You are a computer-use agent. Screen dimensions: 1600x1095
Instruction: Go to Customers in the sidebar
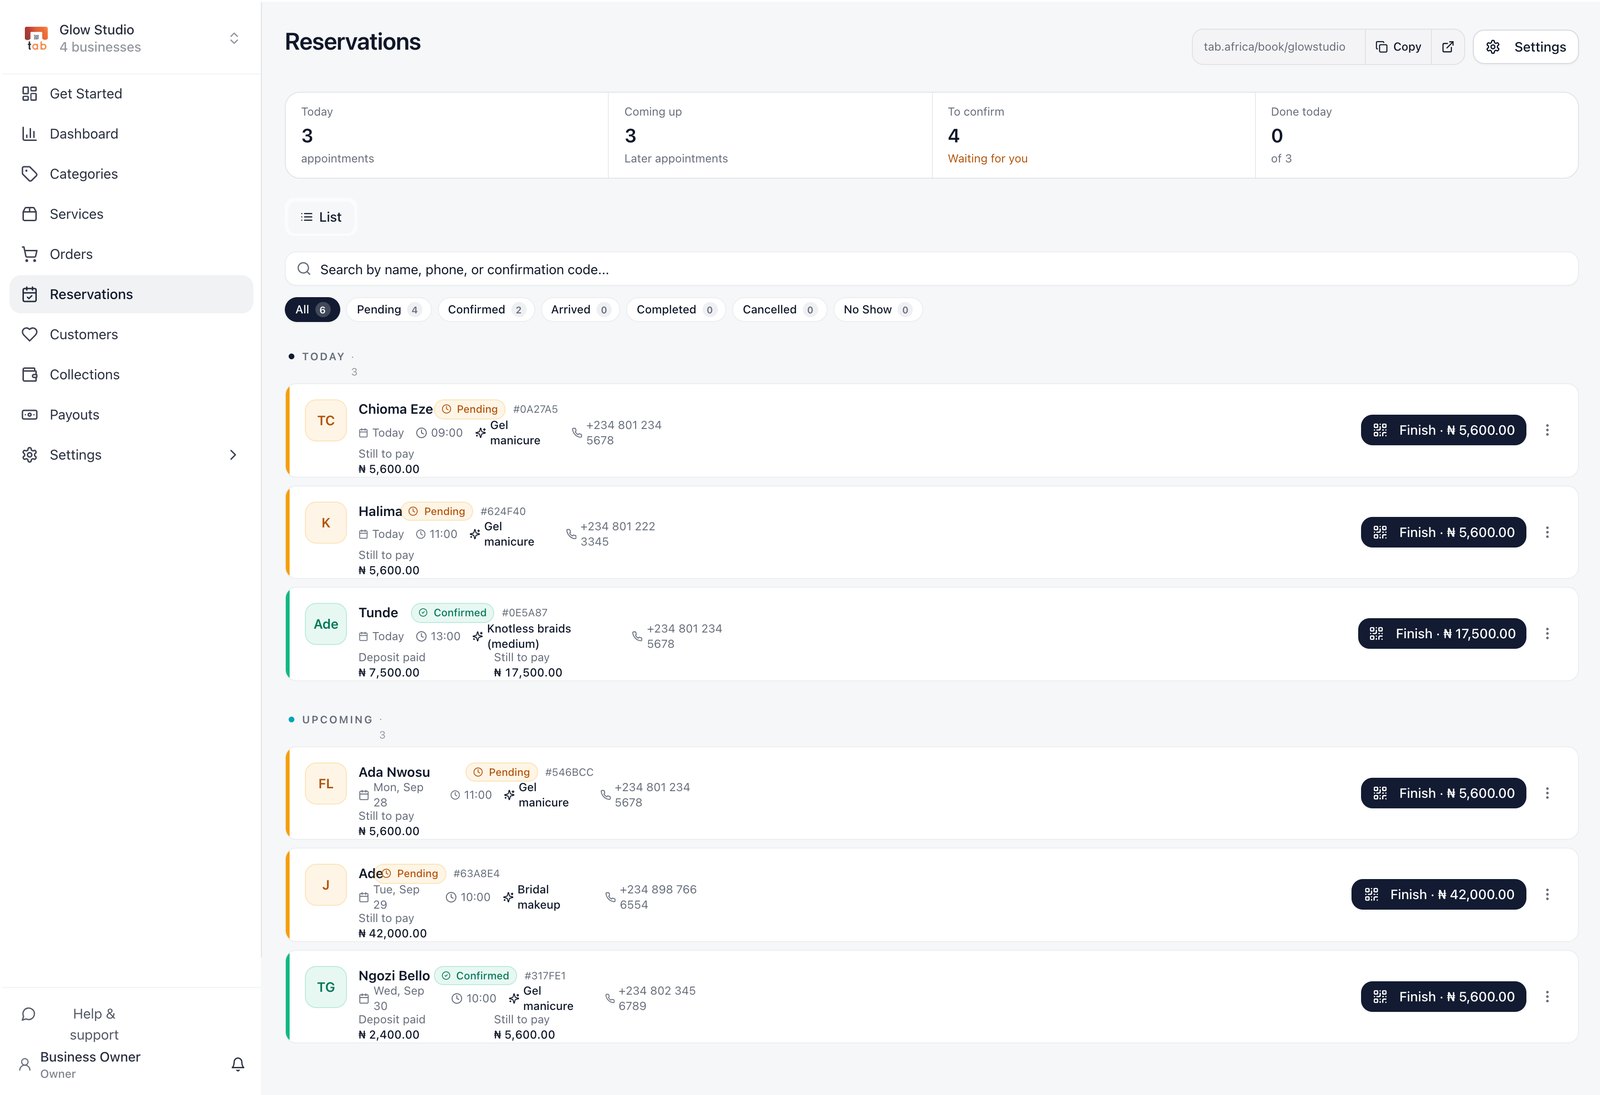131,334
